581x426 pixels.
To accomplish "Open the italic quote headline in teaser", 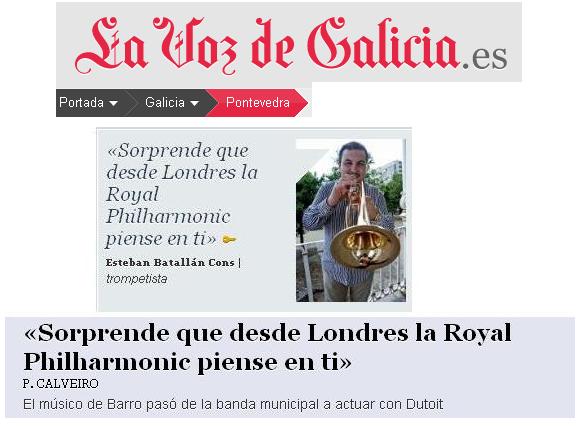I will click(x=182, y=194).
